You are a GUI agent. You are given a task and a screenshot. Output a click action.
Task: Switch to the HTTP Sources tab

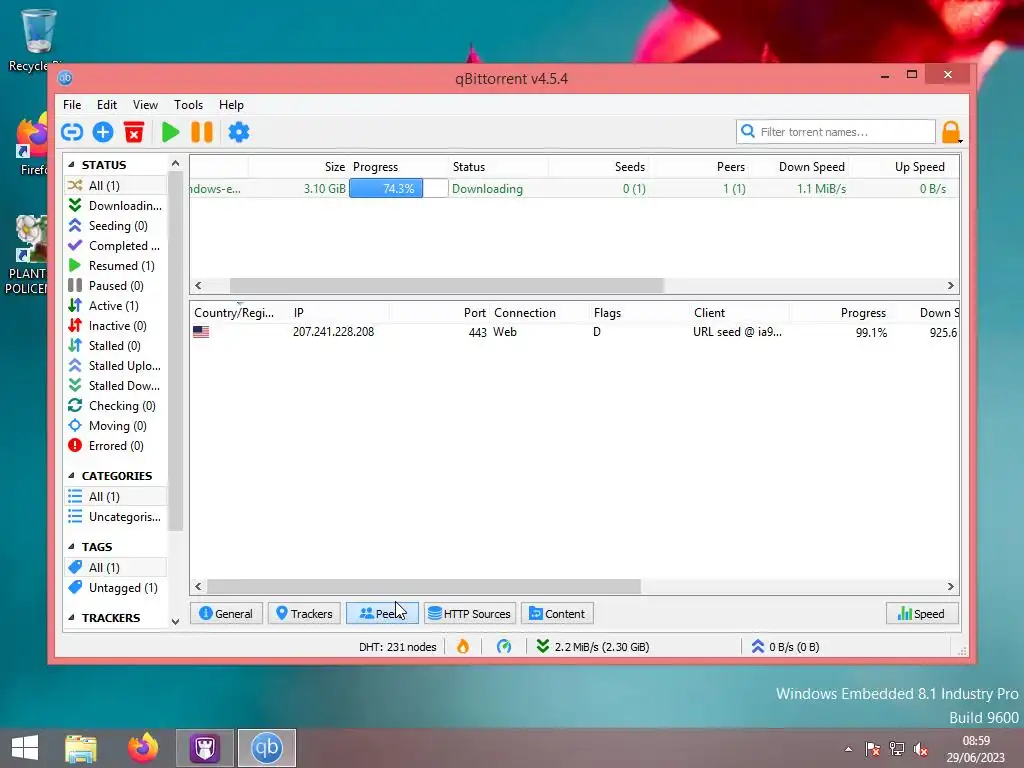[x=470, y=613]
